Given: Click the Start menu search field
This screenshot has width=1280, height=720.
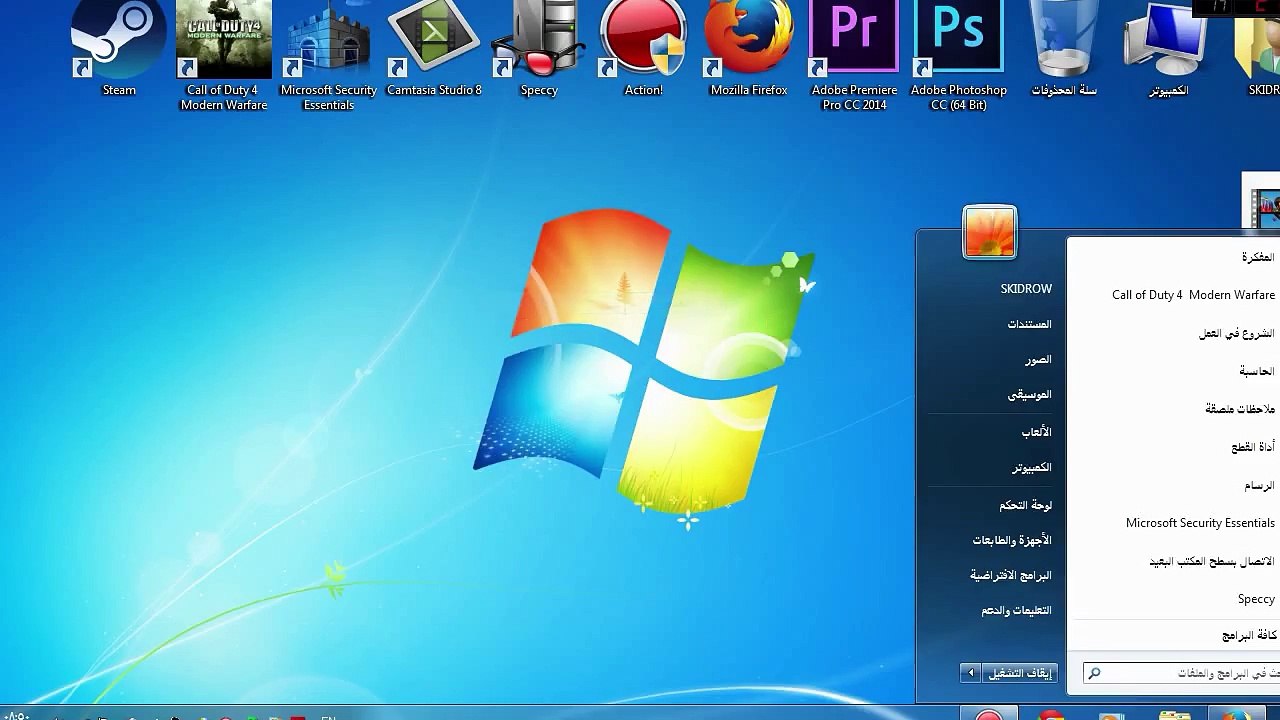Looking at the screenshot, I should pyautogui.click(x=1181, y=673).
